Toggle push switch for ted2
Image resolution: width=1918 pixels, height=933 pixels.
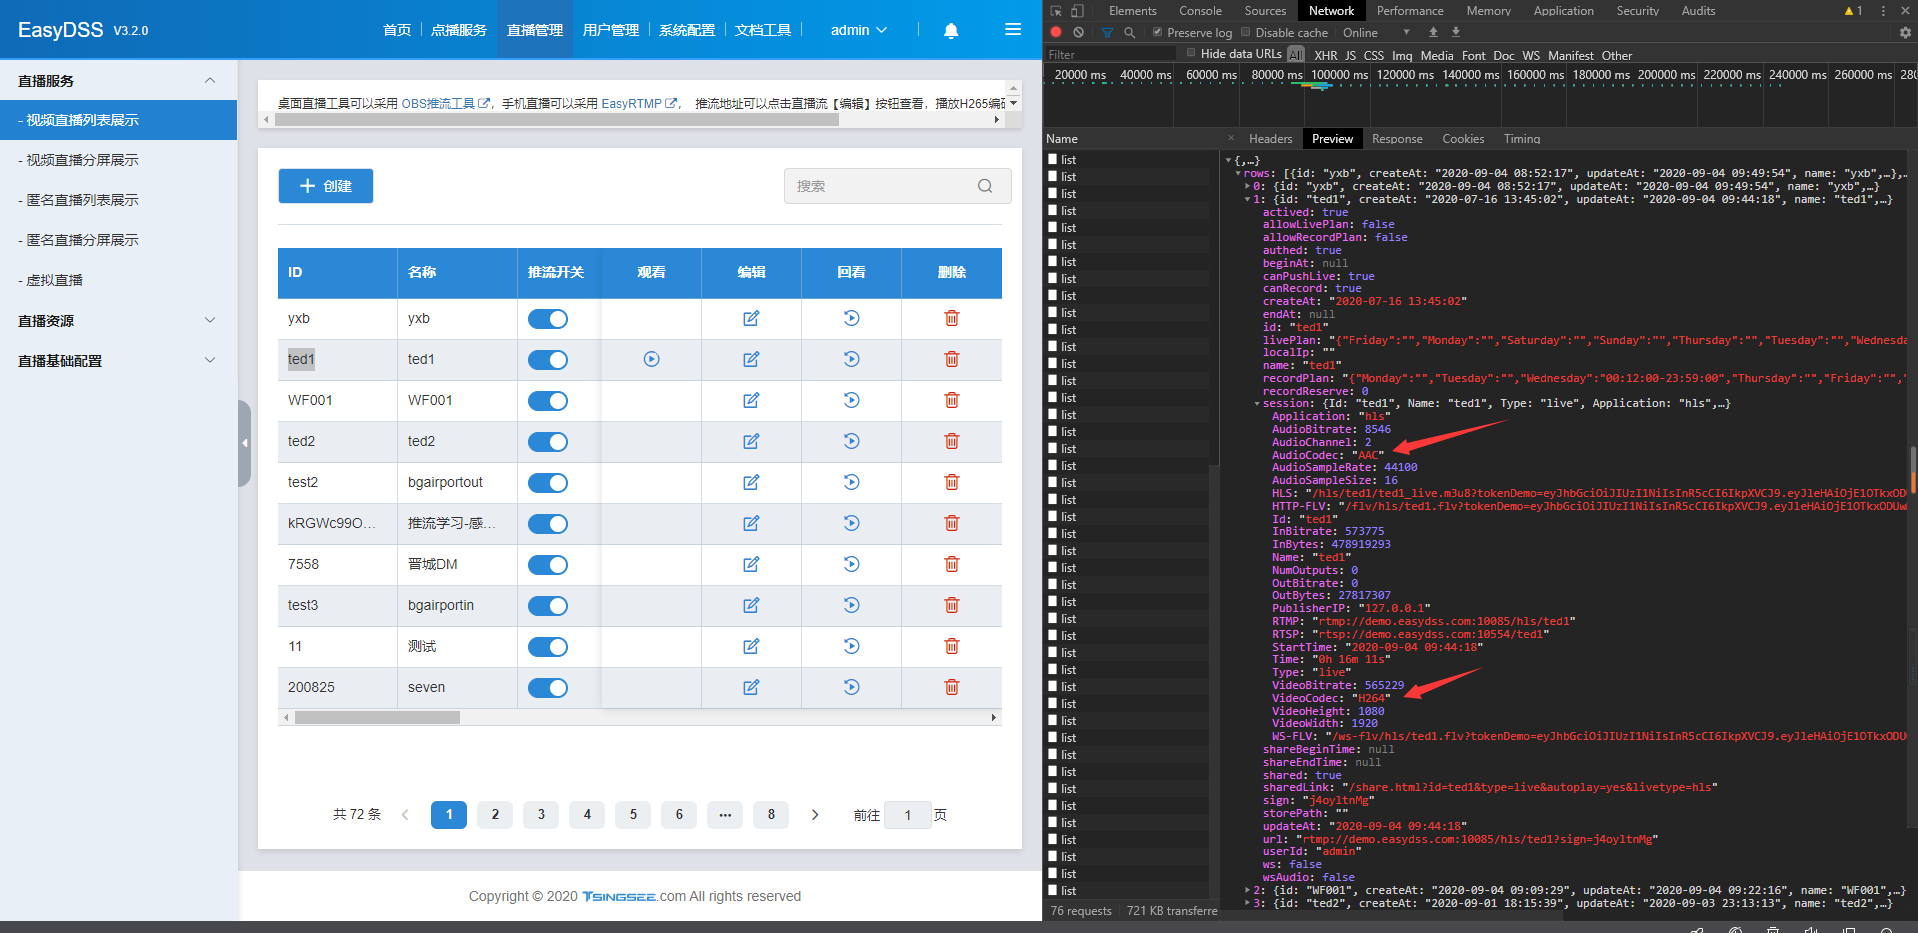548,441
